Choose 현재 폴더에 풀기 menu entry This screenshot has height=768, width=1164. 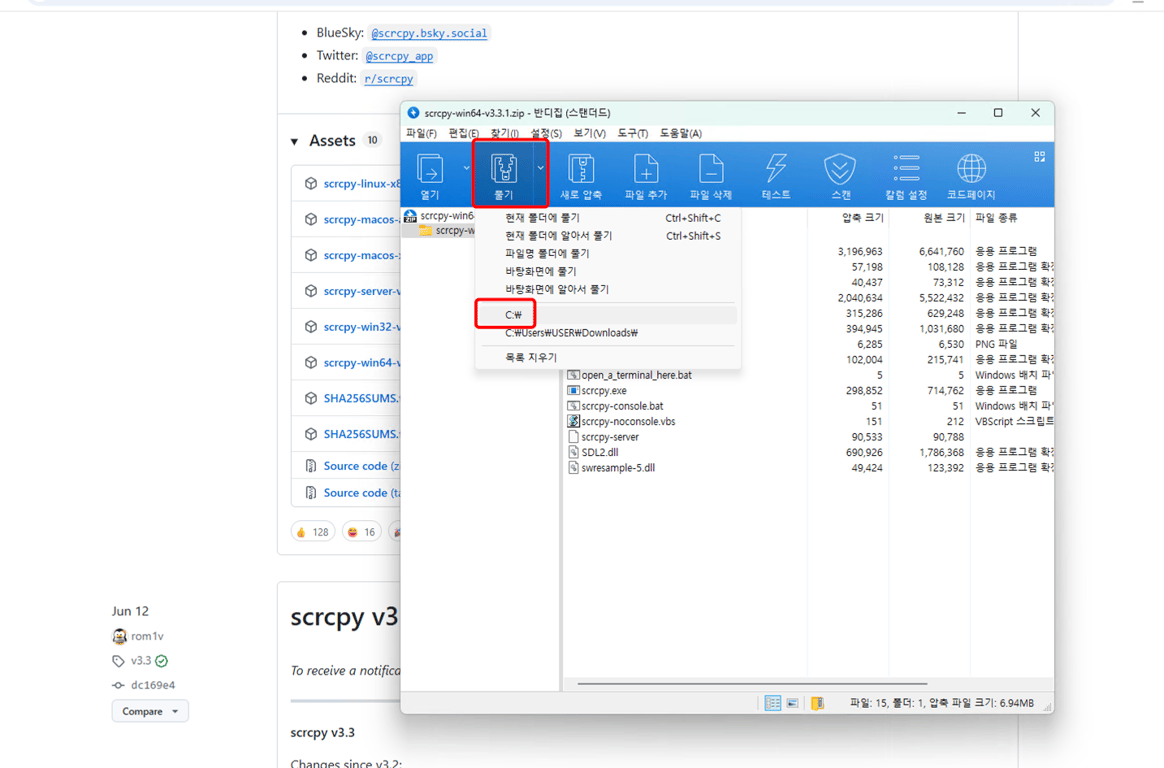tap(608, 218)
